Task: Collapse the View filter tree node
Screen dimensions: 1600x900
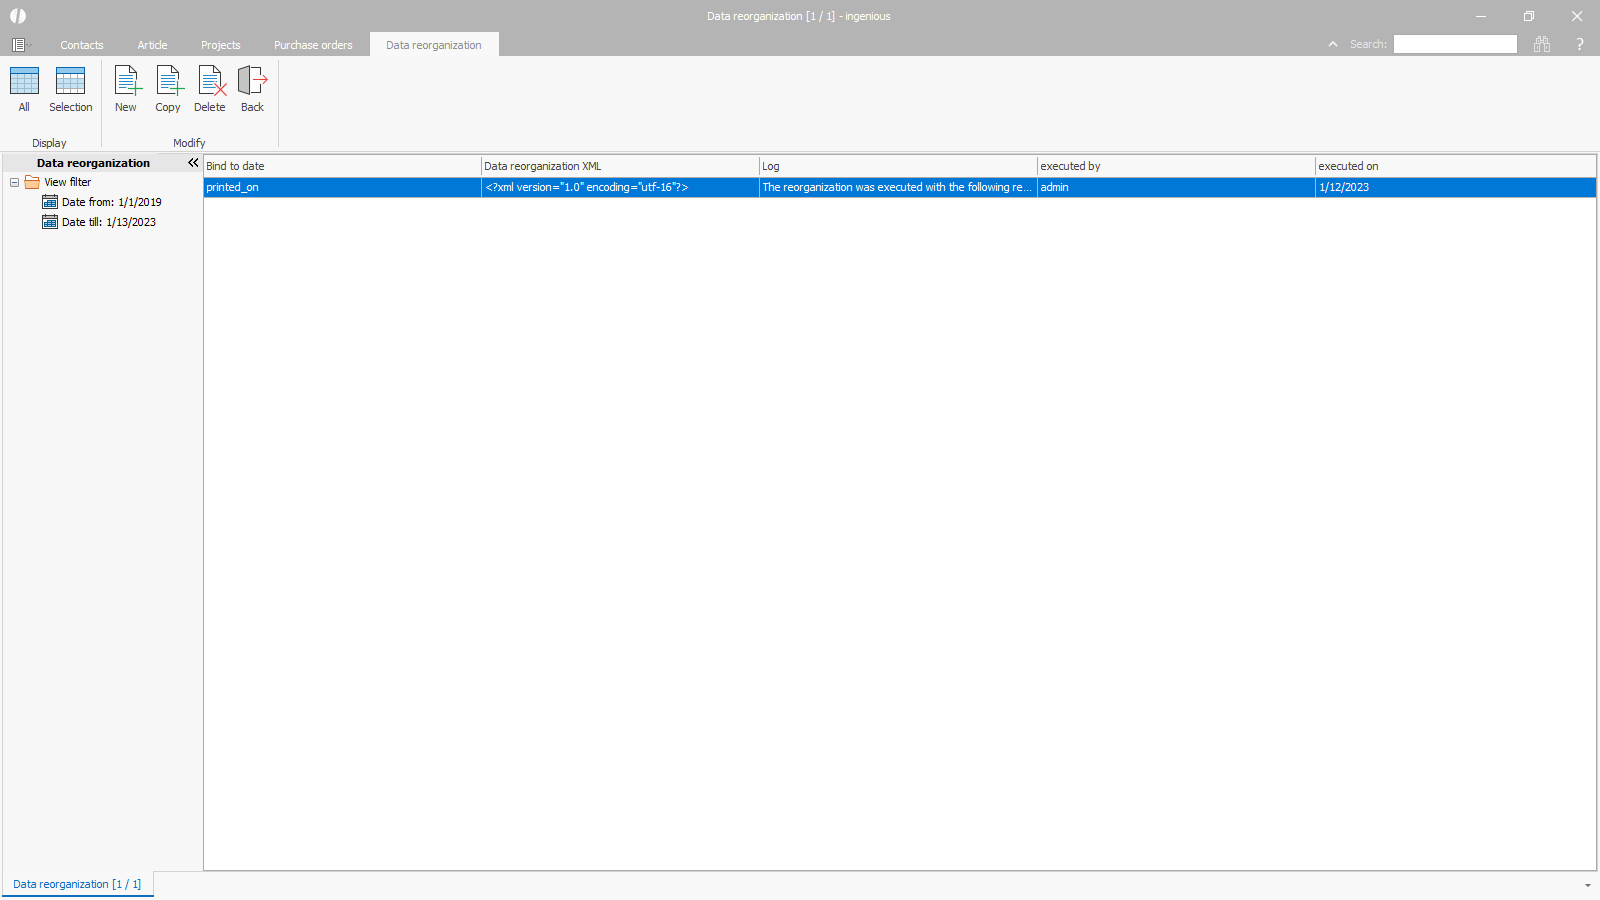Action: click(x=14, y=182)
